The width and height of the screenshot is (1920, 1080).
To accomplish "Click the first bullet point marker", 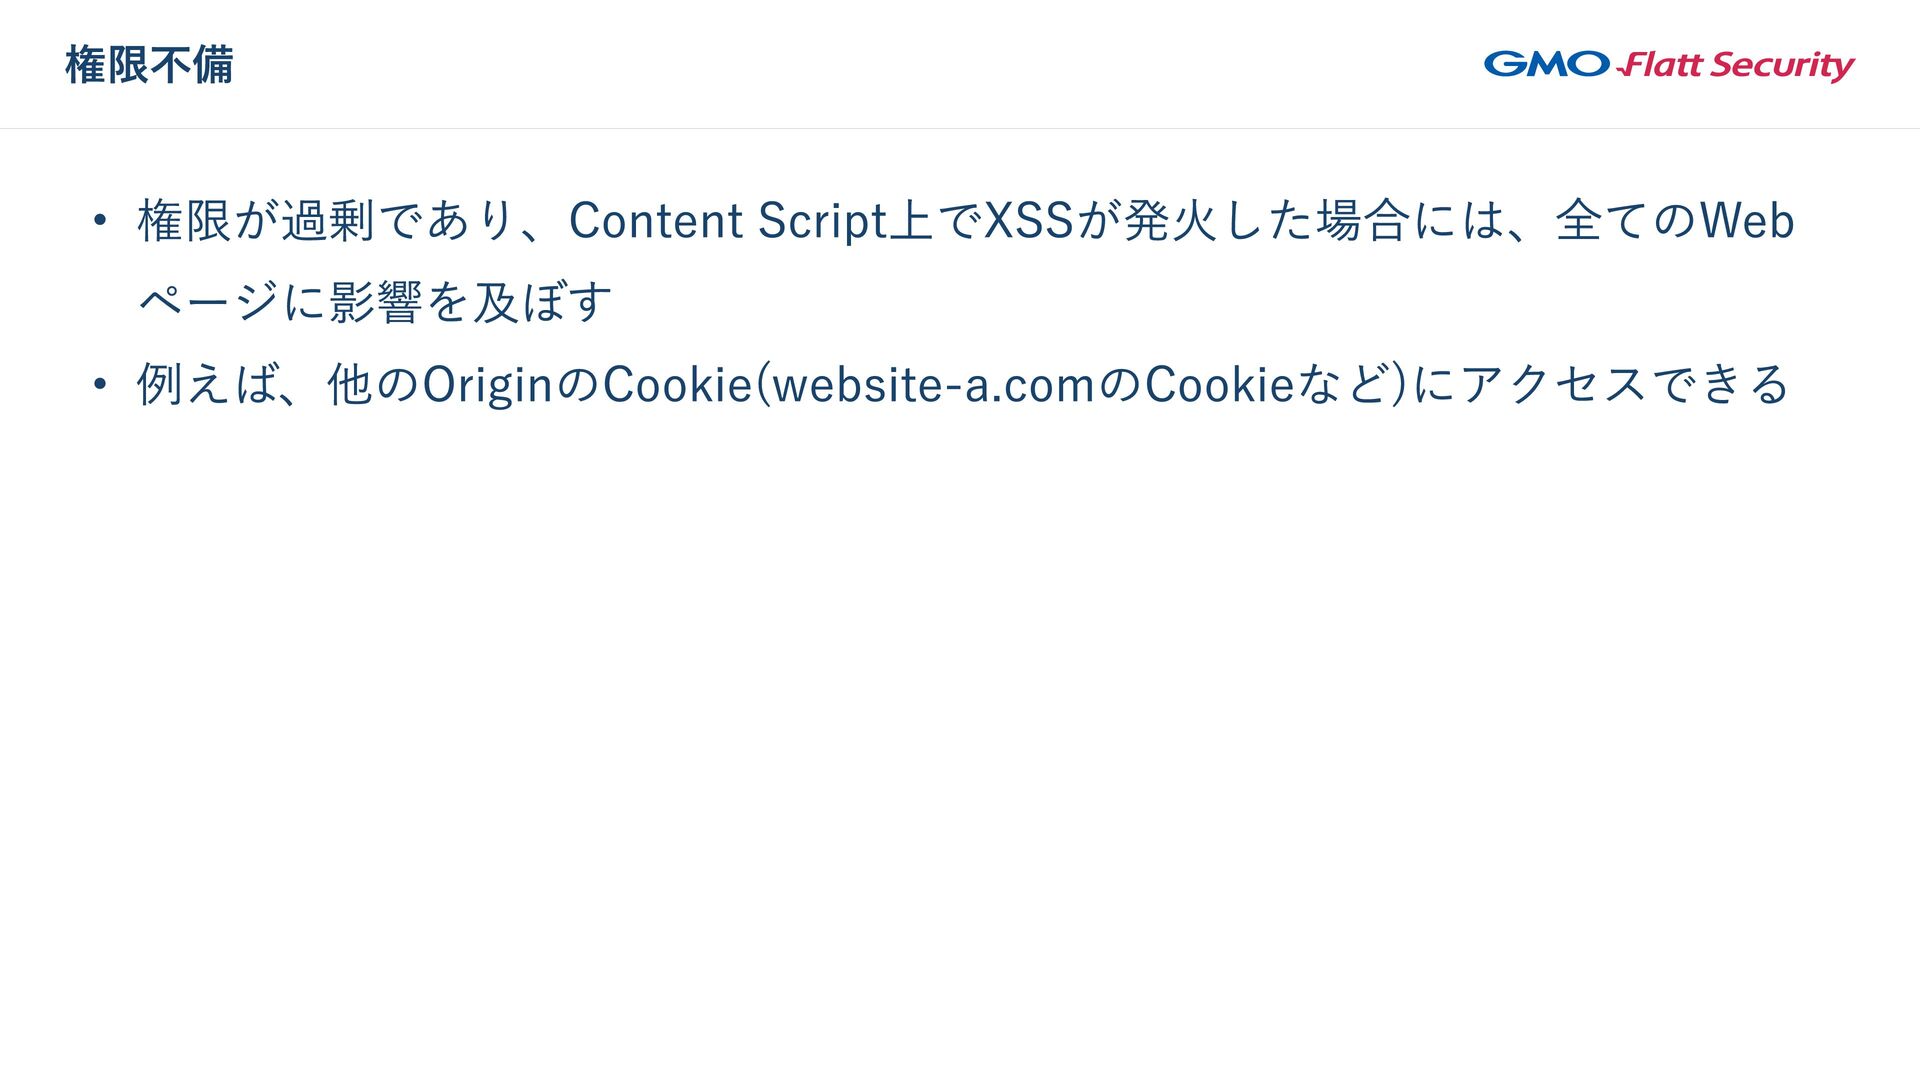I will [99, 221].
